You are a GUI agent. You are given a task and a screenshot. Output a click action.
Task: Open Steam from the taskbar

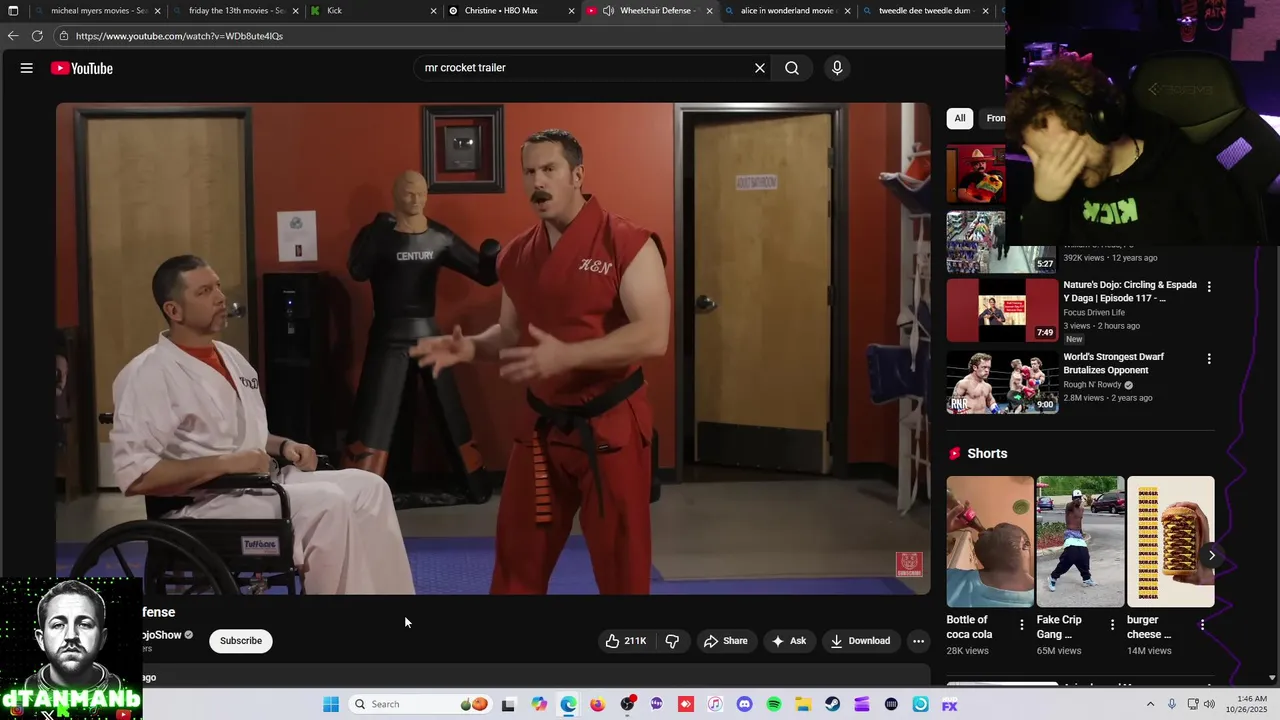tap(833, 704)
